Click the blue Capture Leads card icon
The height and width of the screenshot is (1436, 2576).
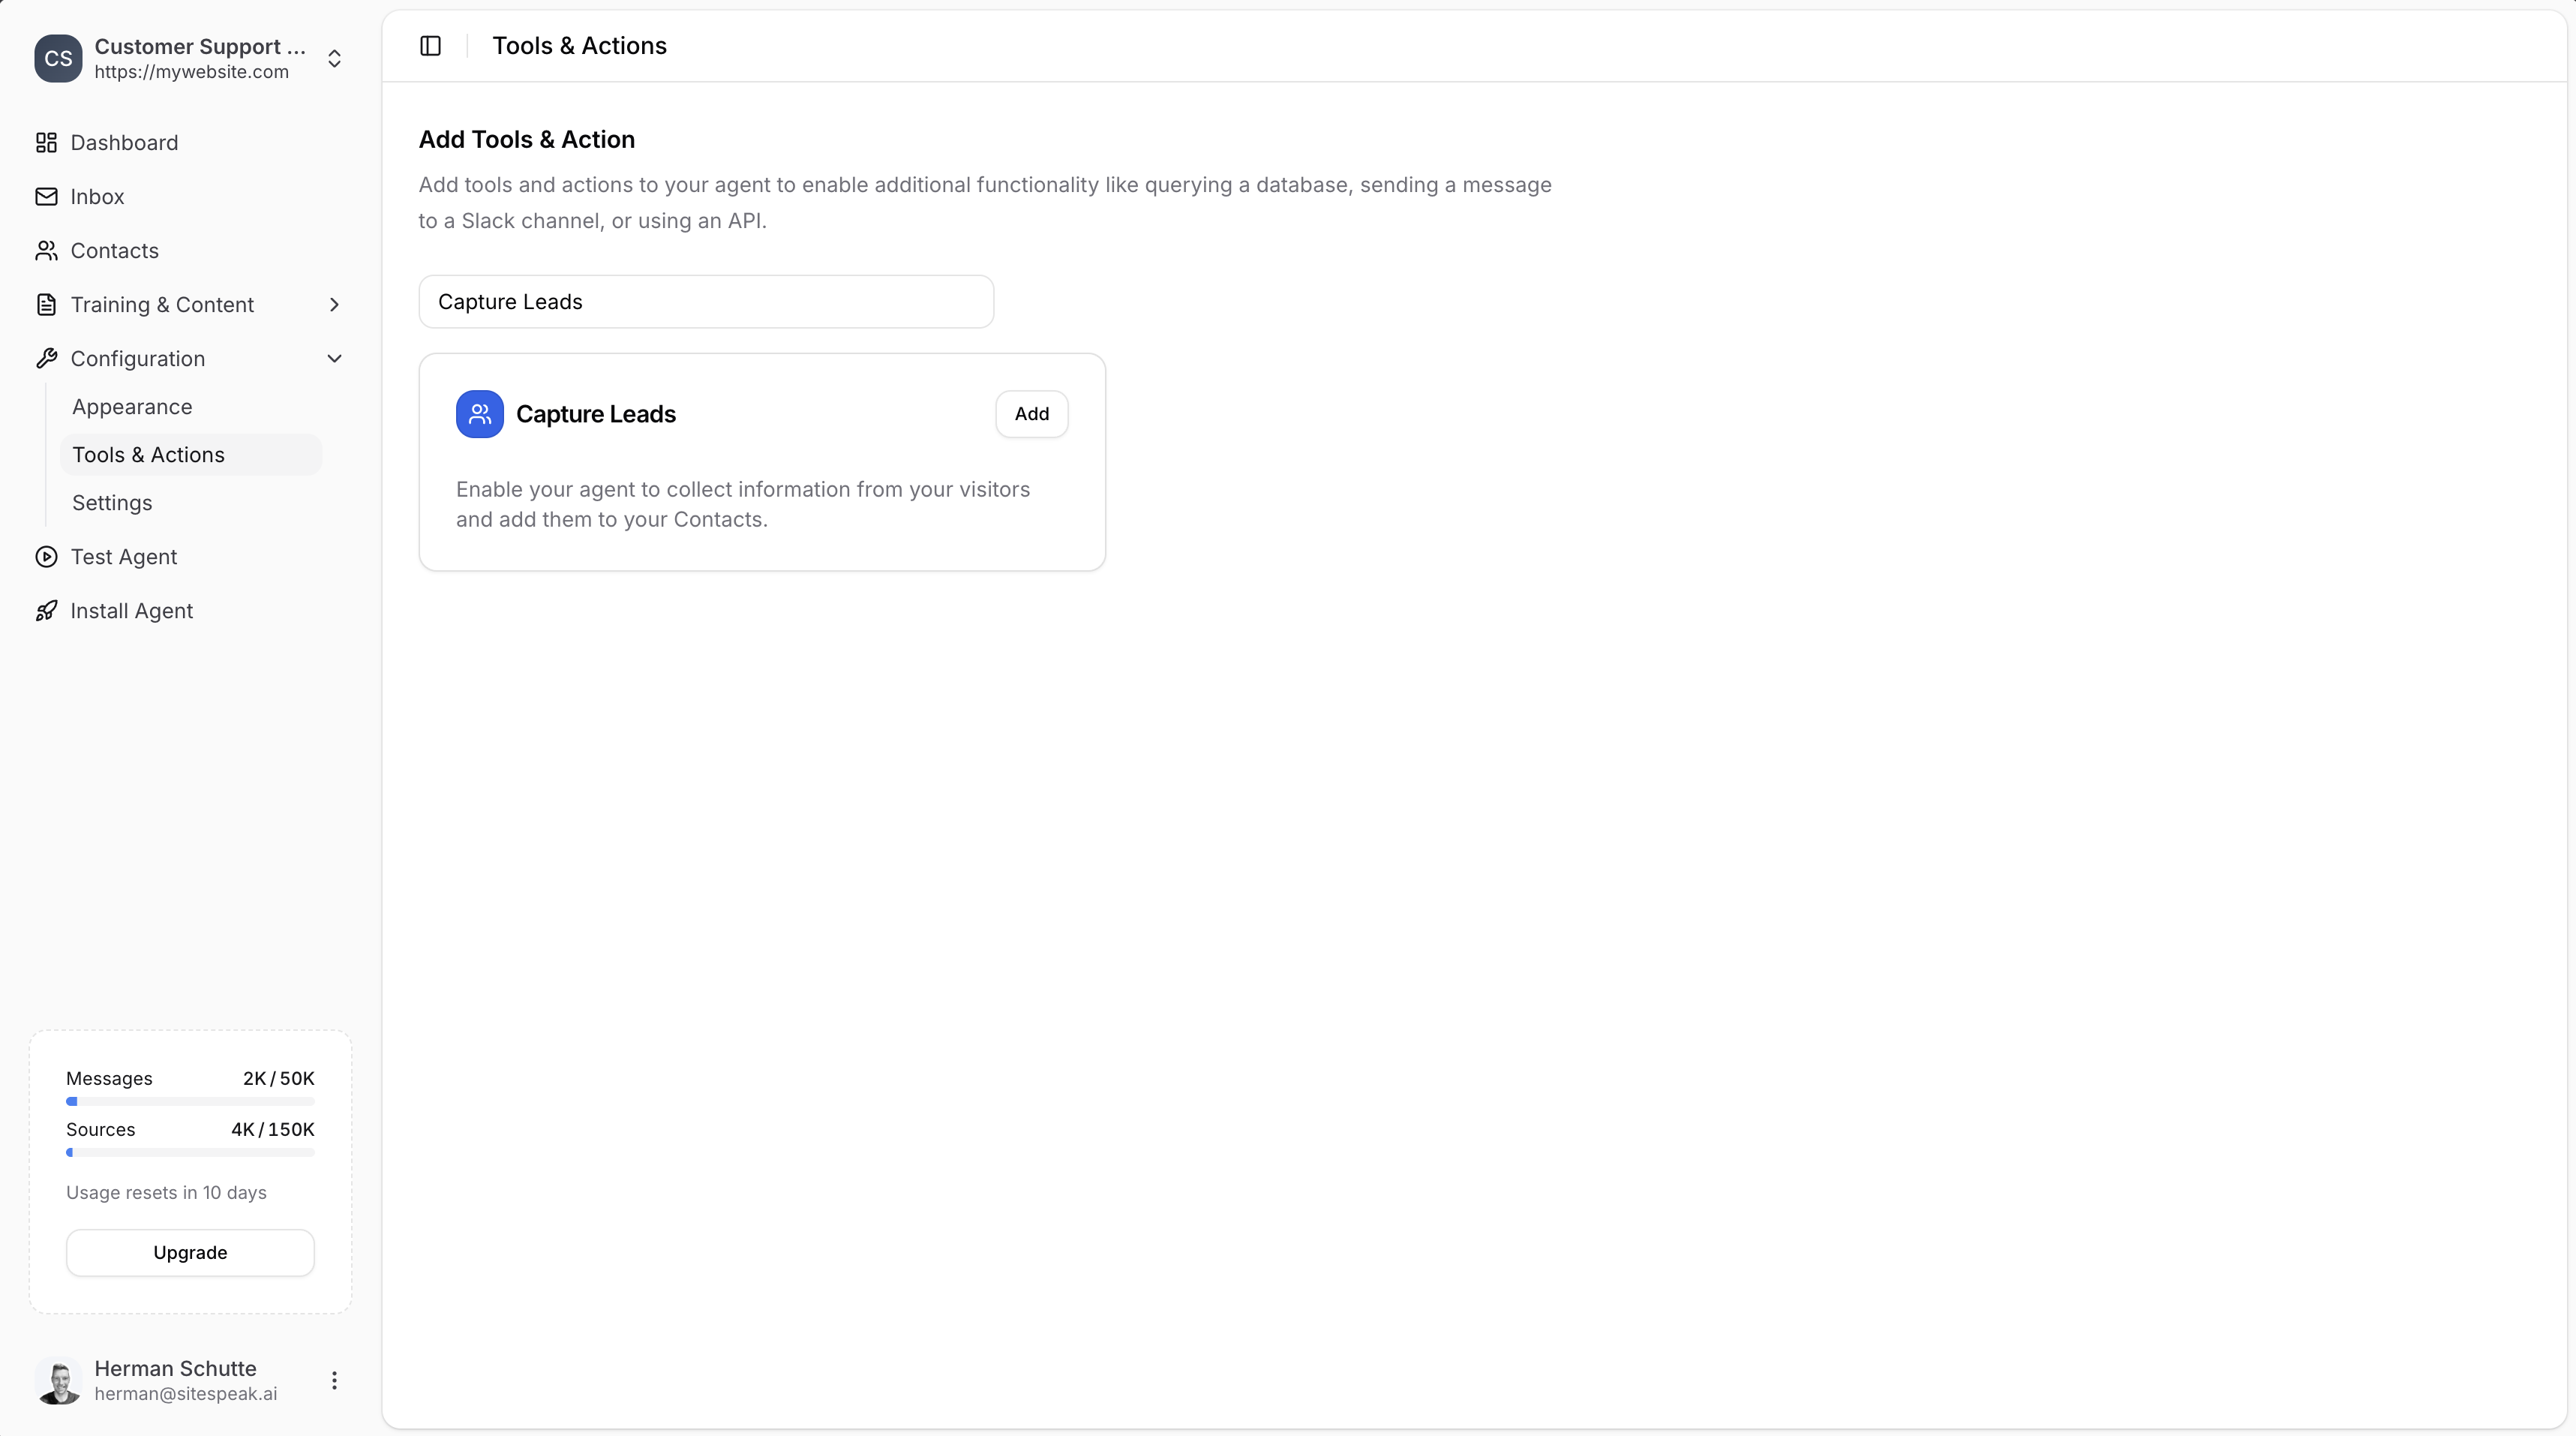(x=479, y=414)
